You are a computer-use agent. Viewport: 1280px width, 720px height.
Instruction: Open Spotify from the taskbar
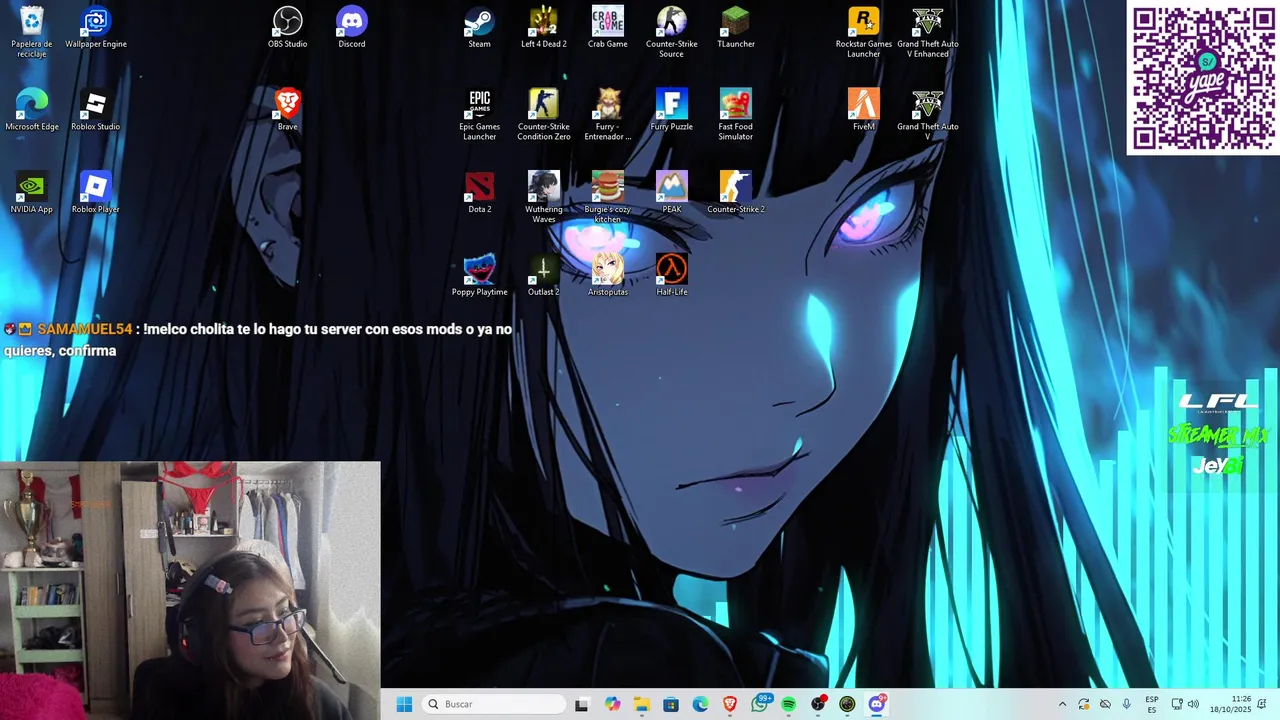coord(789,704)
